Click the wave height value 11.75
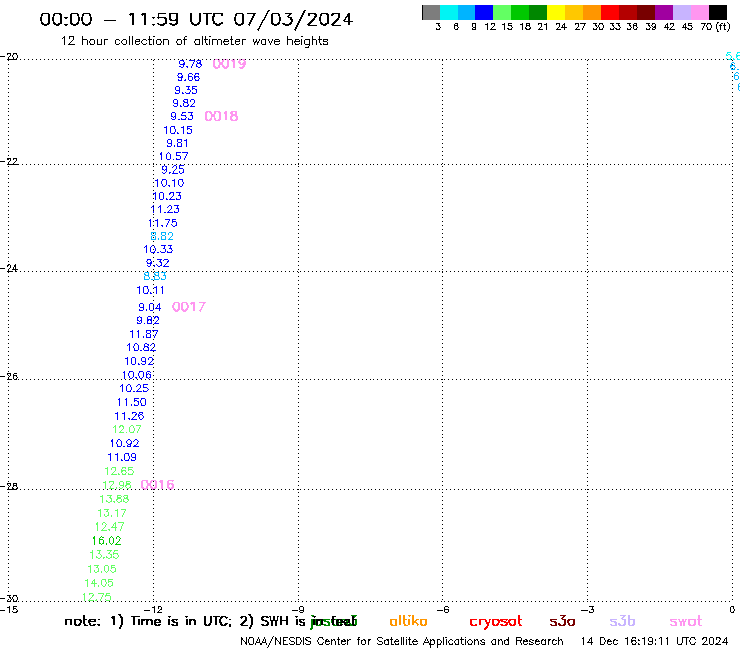Viewport: 740px width, 650px height. coord(163,223)
